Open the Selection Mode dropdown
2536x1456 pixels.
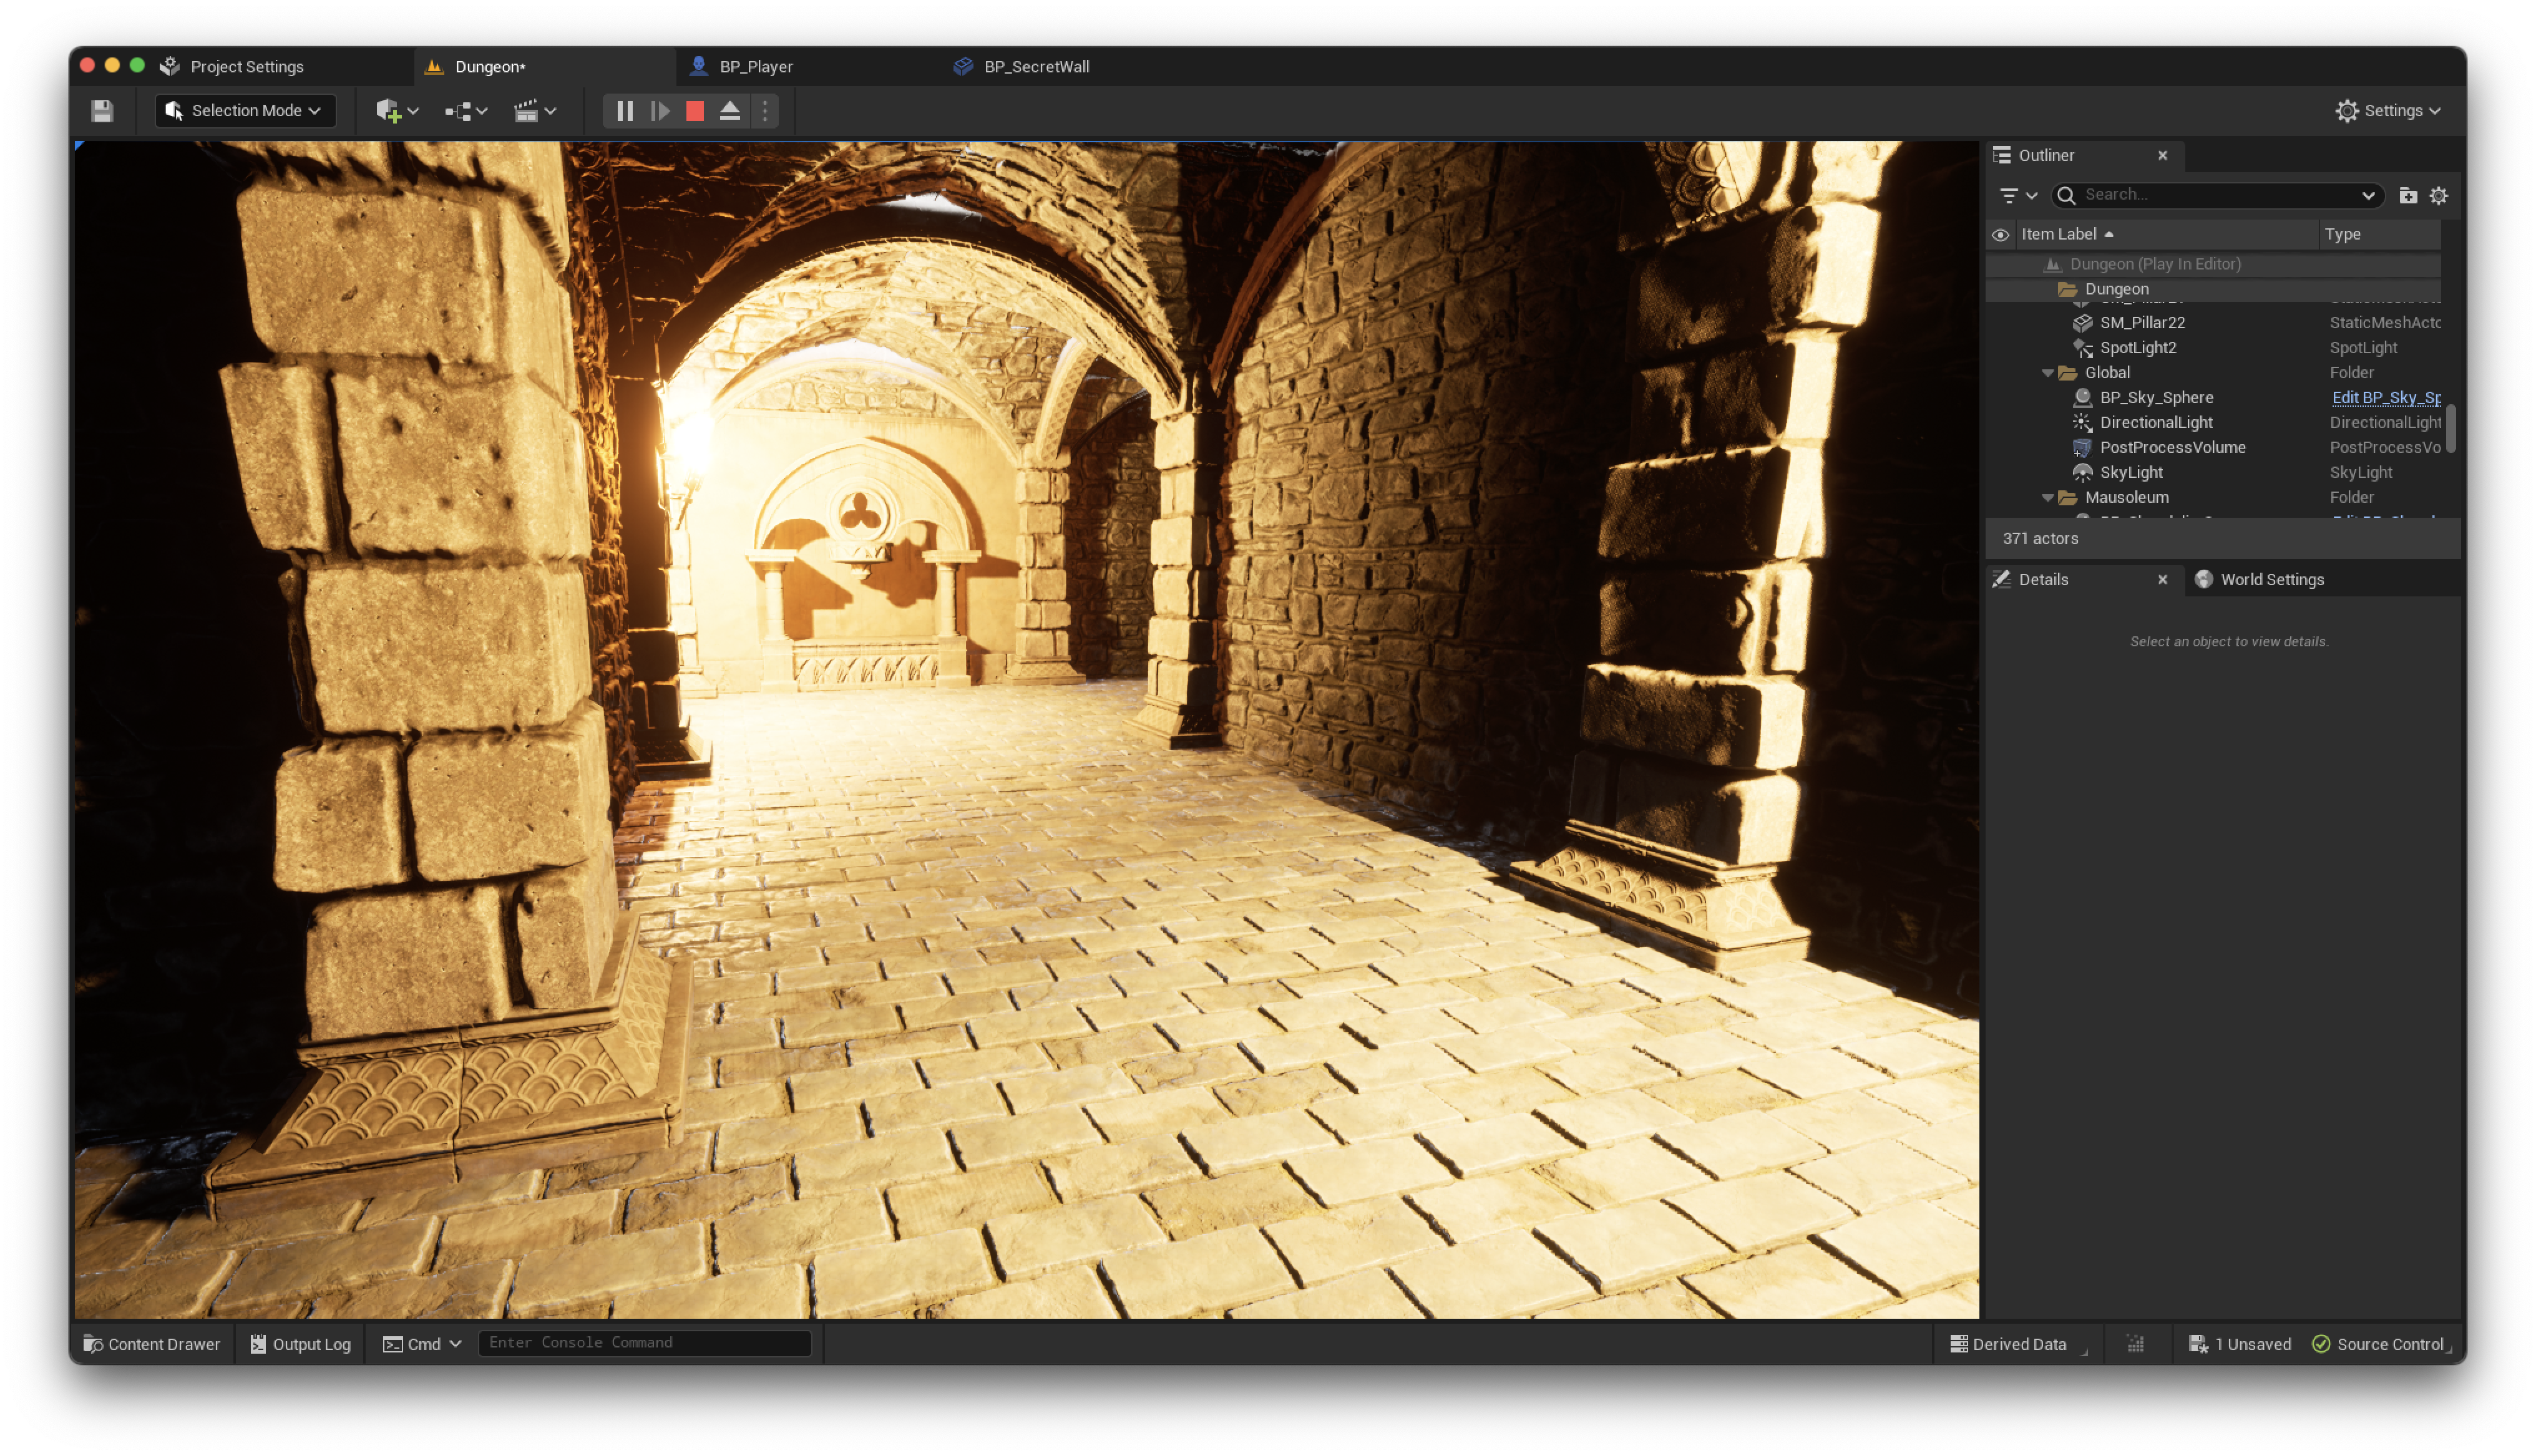(245, 111)
